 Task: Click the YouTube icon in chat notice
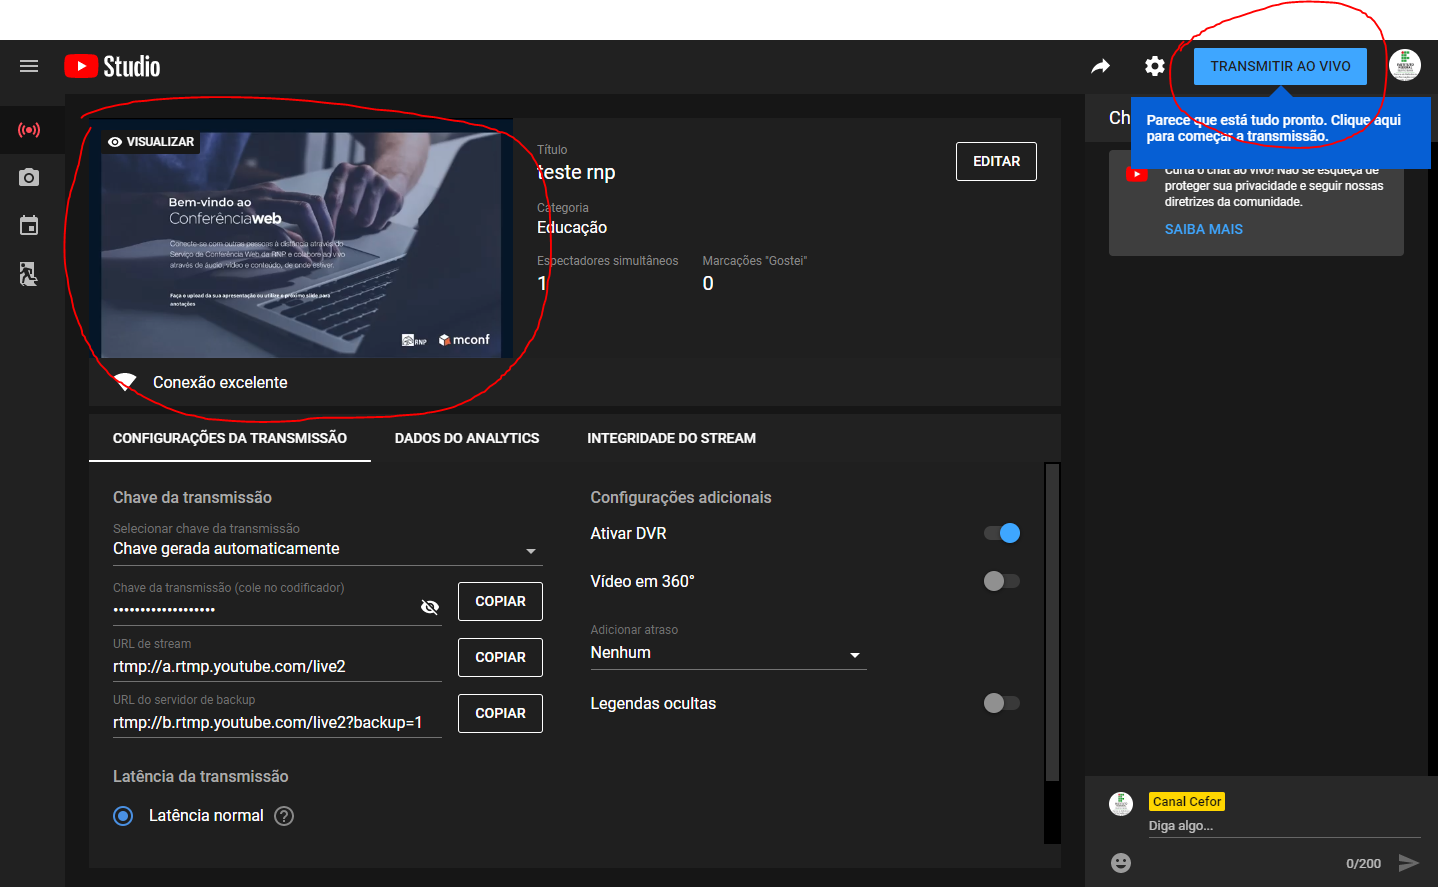[x=1137, y=174]
